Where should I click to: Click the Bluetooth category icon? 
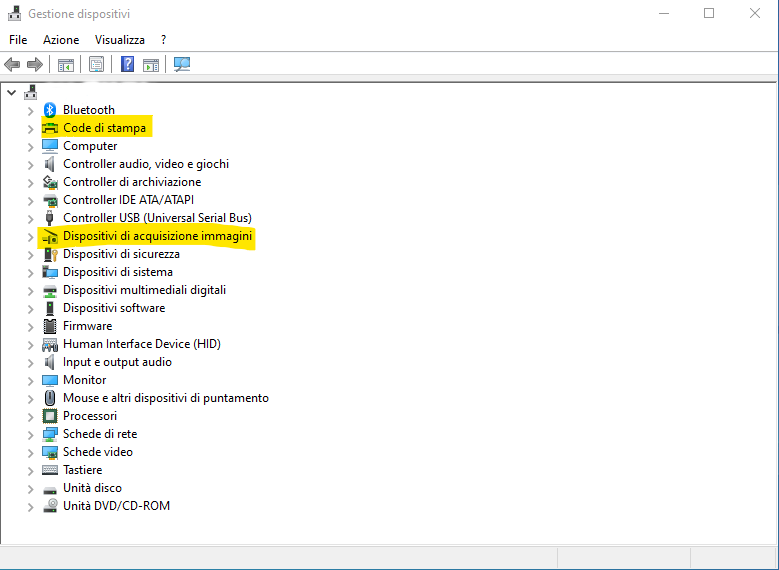click(50, 110)
